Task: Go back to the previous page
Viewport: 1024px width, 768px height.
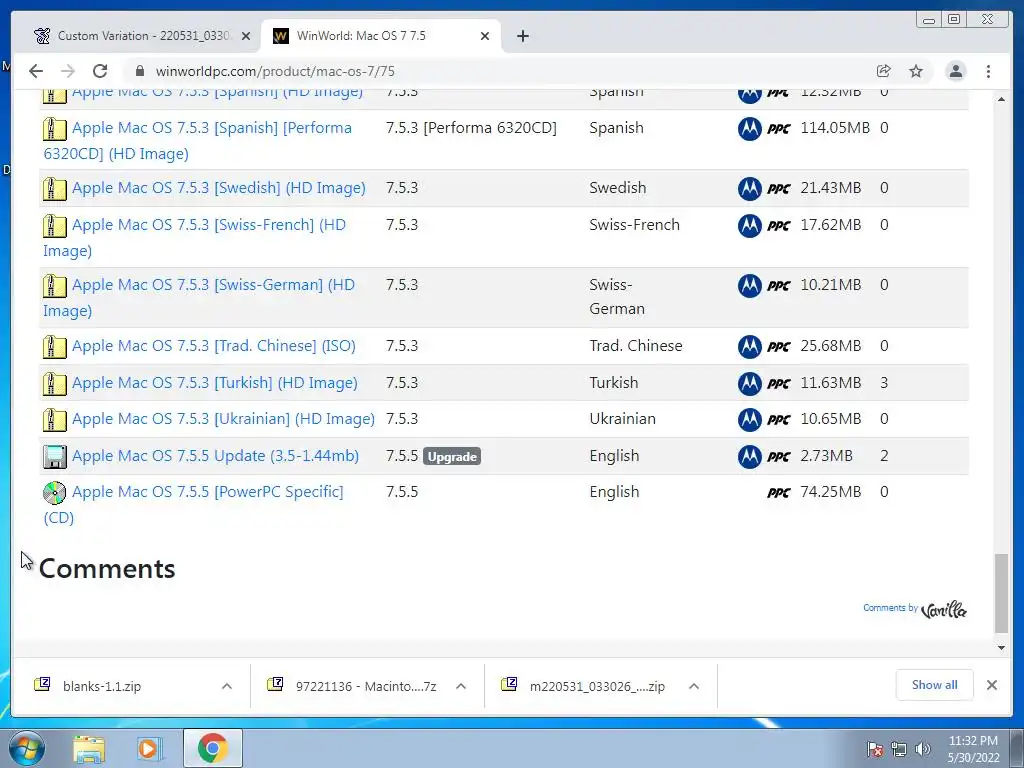Action: [x=36, y=71]
